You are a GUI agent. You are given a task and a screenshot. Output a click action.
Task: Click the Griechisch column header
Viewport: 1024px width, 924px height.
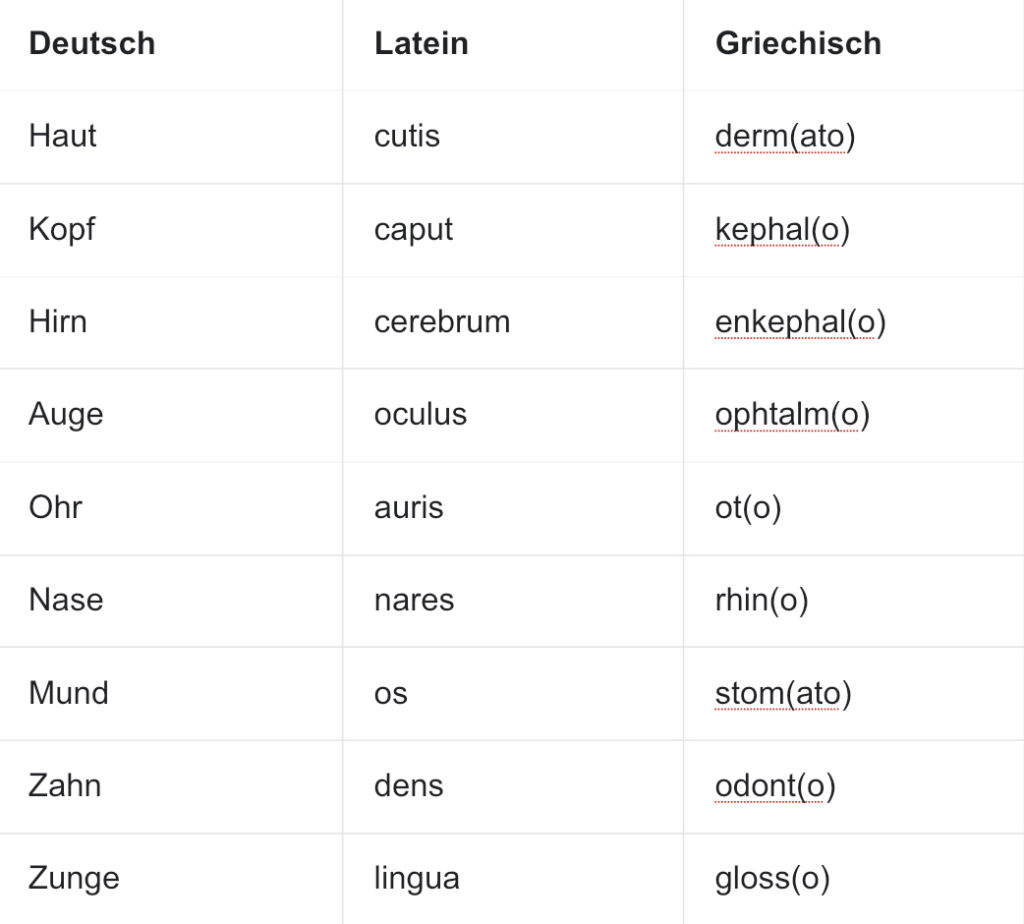798,44
